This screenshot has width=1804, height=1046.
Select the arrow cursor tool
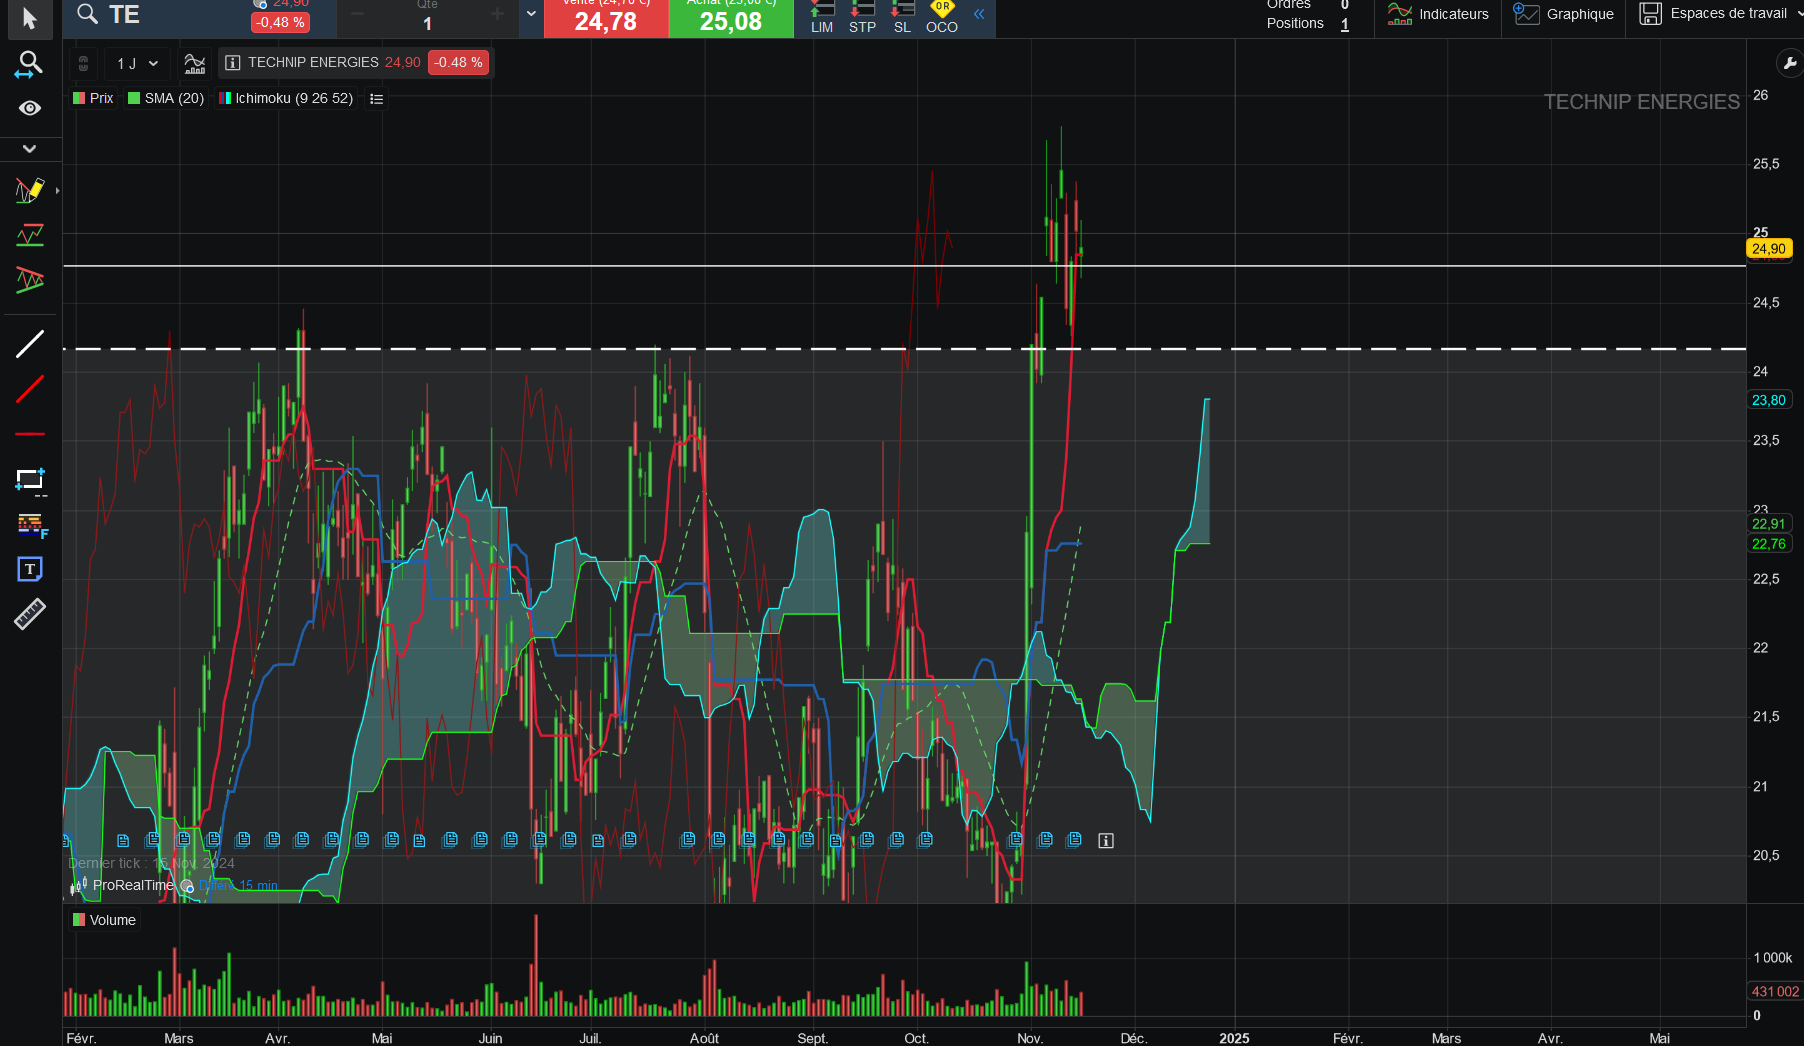(x=30, y=19)
